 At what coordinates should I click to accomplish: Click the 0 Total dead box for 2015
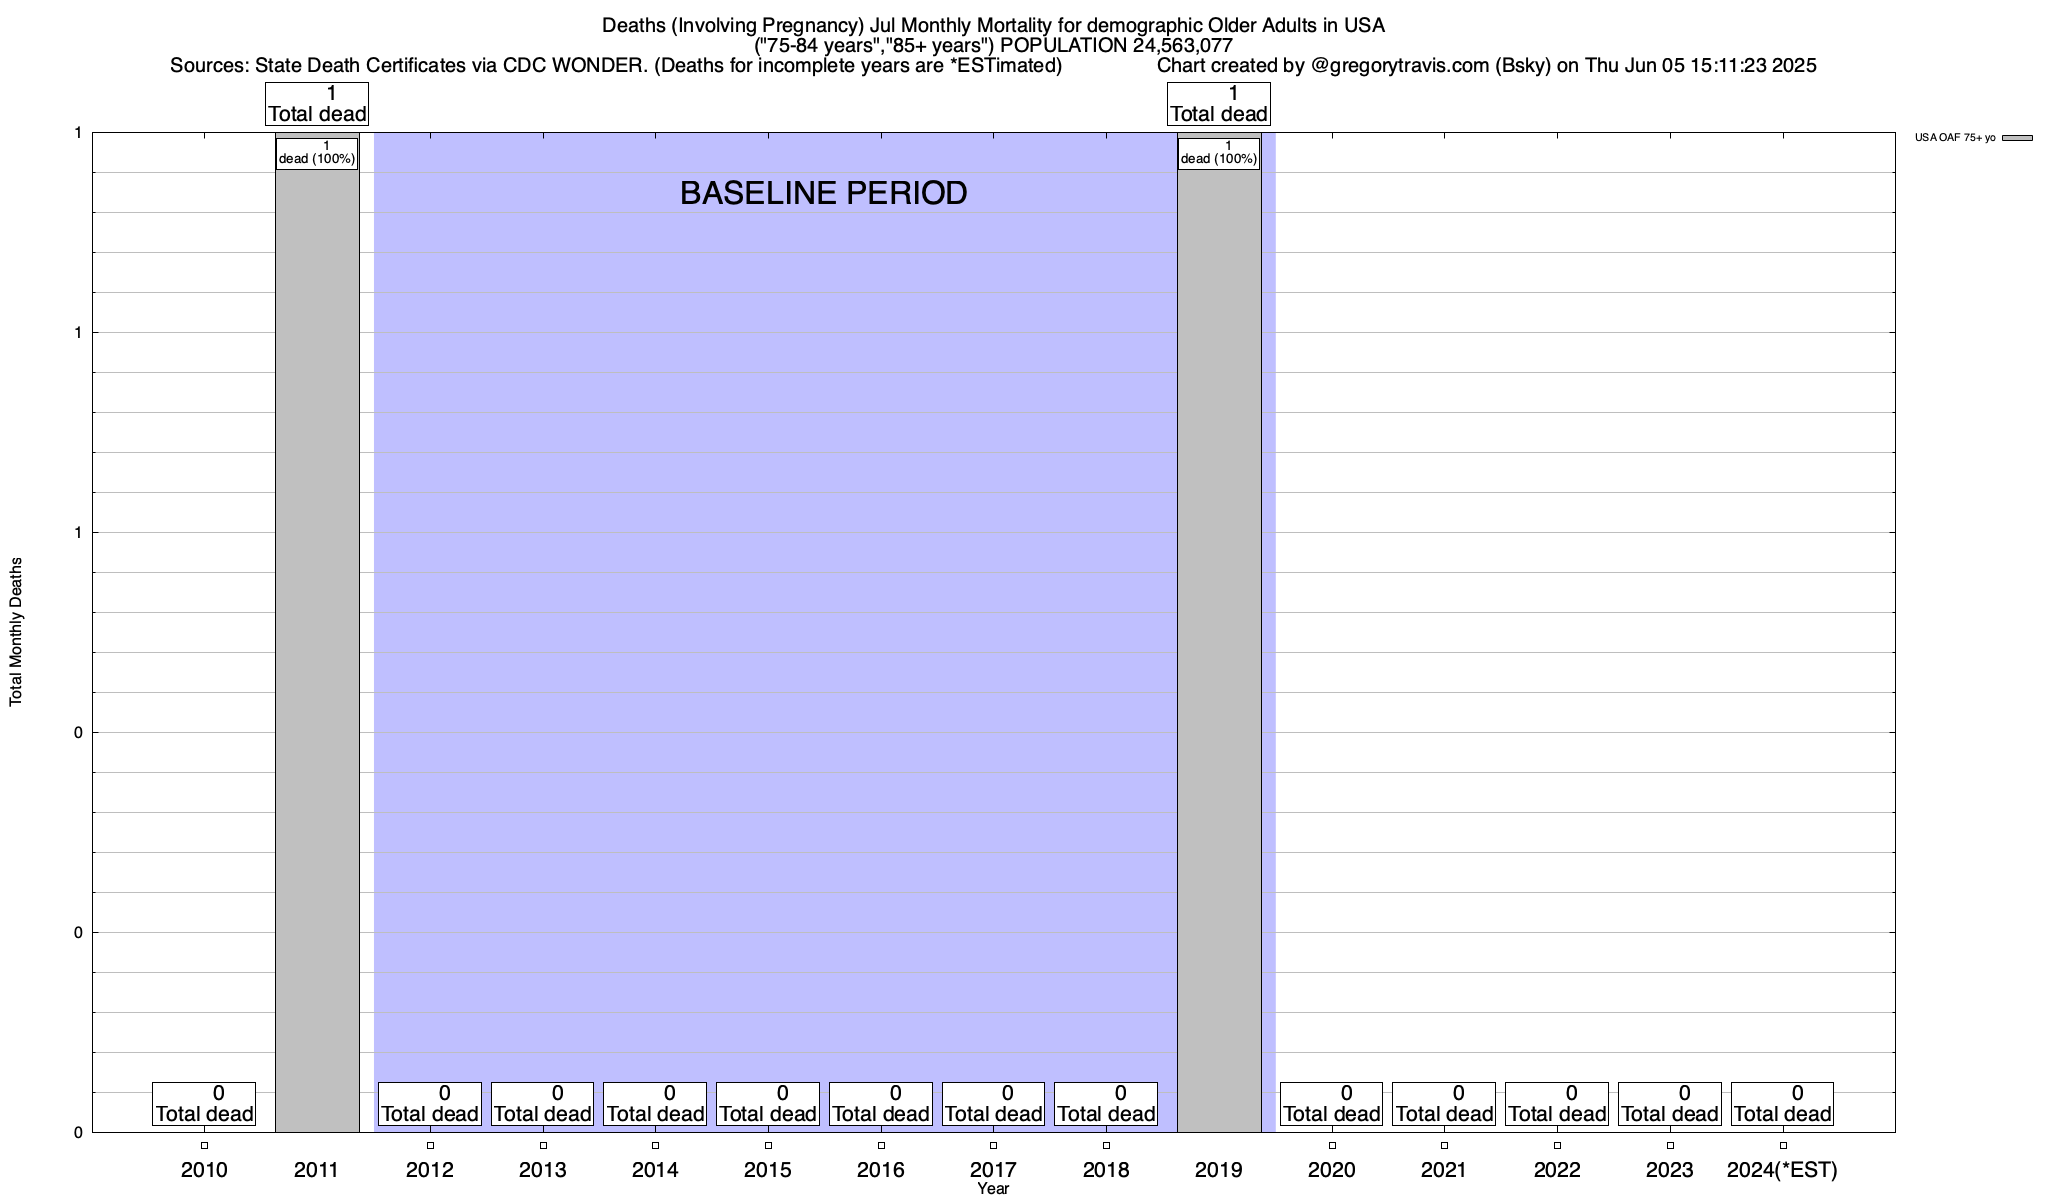click(x=768, y=1104)
